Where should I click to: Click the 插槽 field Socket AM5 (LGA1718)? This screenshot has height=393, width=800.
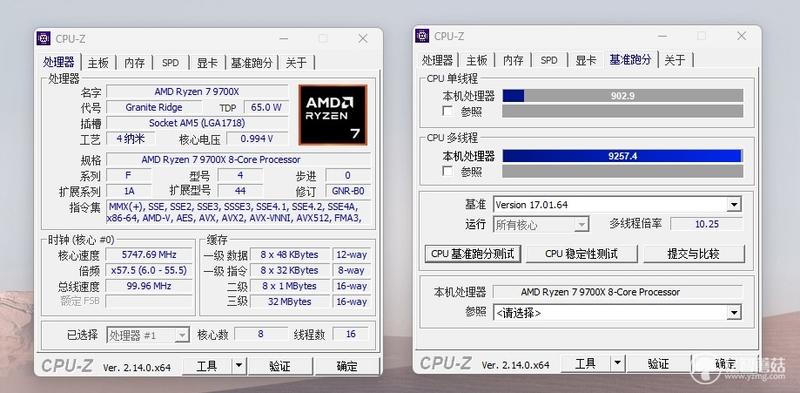tap(197, 123)
